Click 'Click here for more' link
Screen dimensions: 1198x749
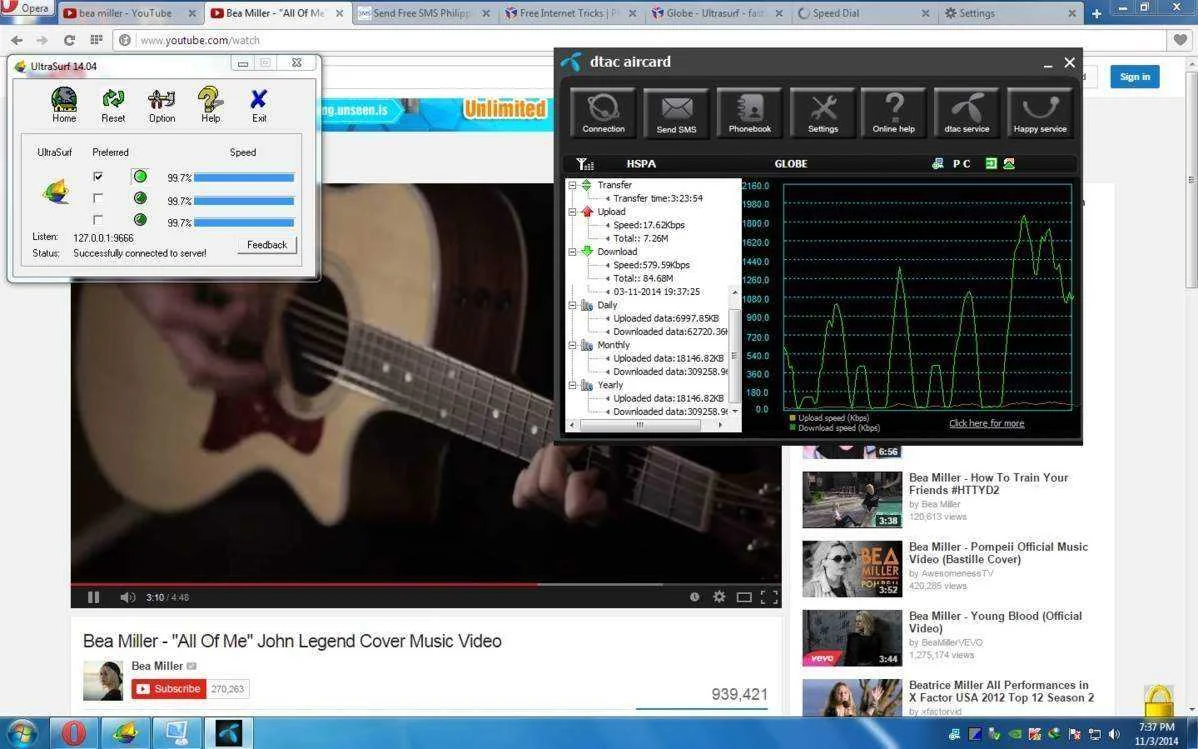986,423
